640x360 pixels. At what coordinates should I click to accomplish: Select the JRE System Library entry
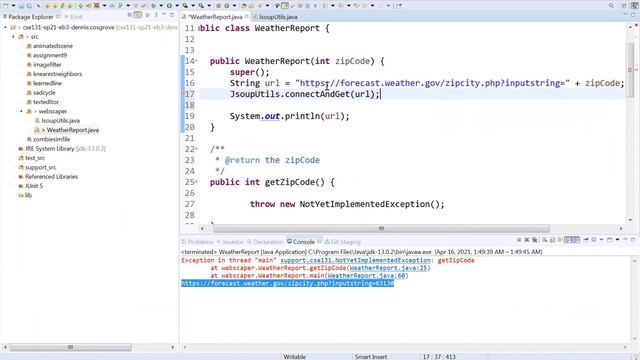[x=62, y=149]
